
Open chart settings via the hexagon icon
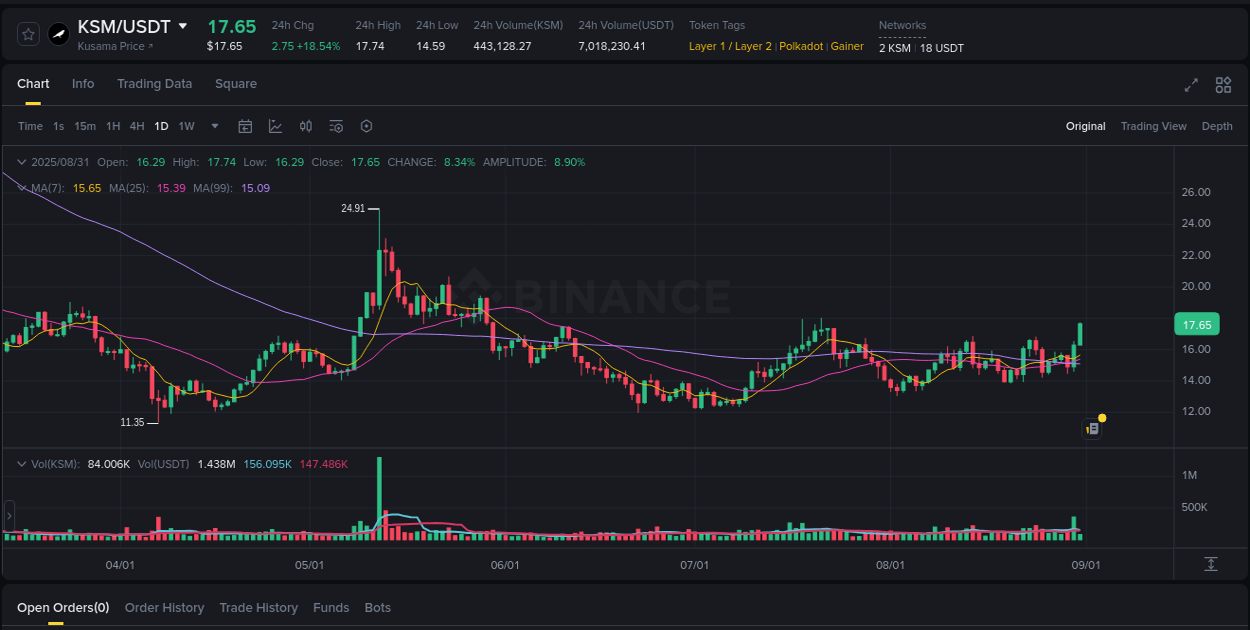pos(366,126)
